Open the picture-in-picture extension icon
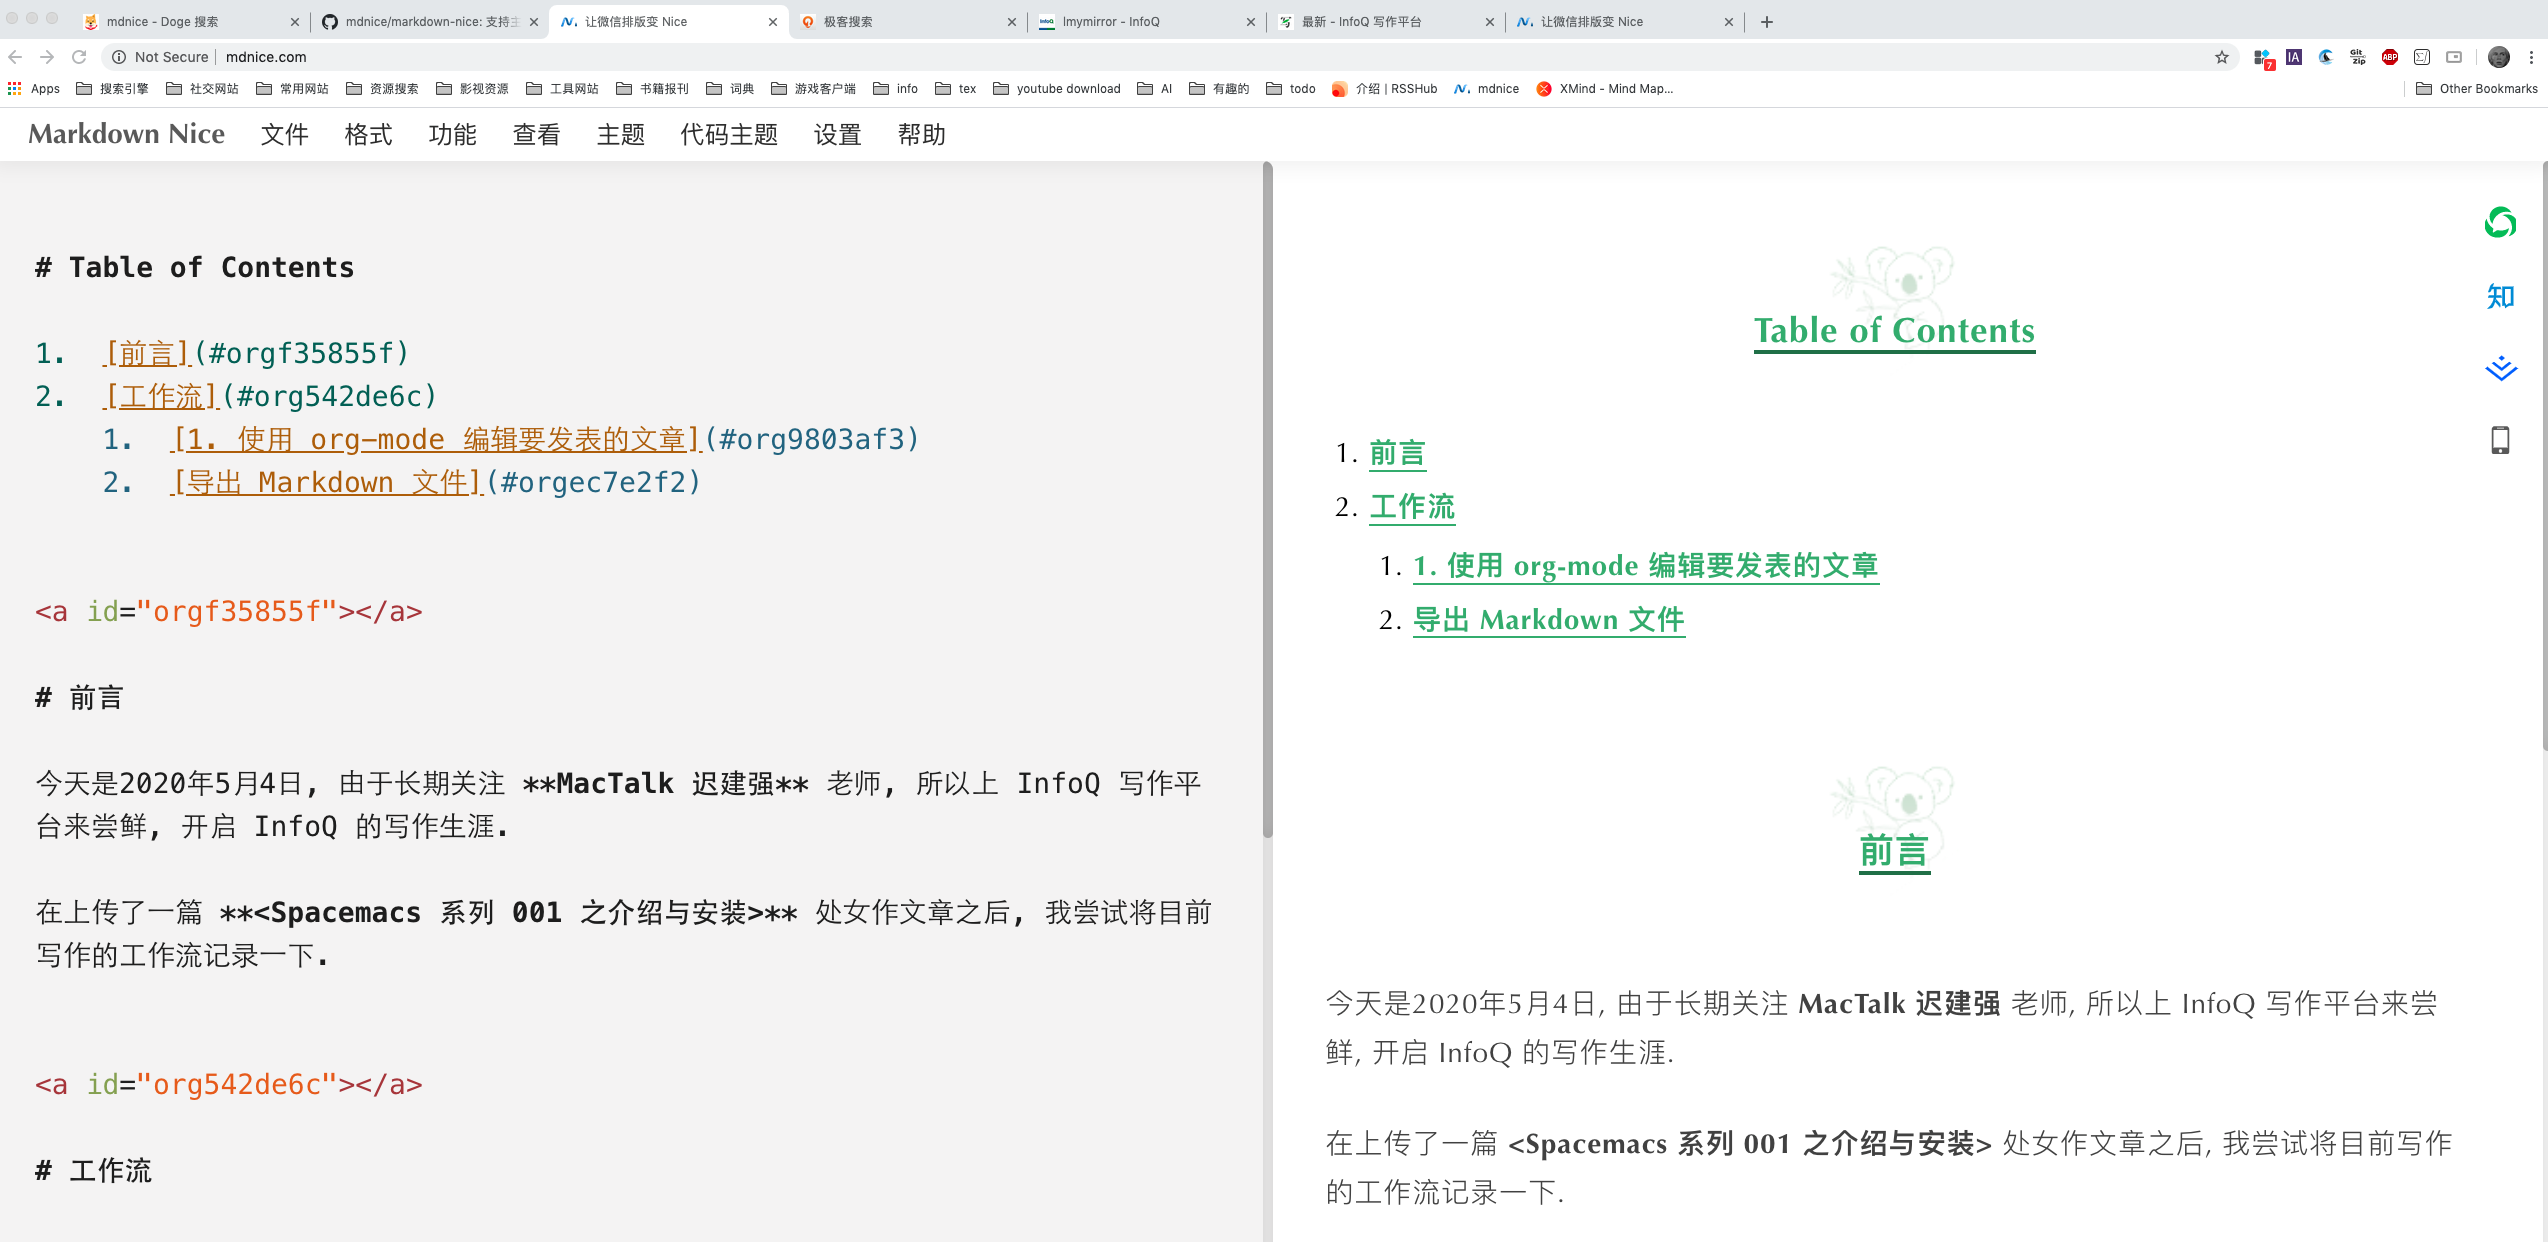 (x=2454, y=57)
